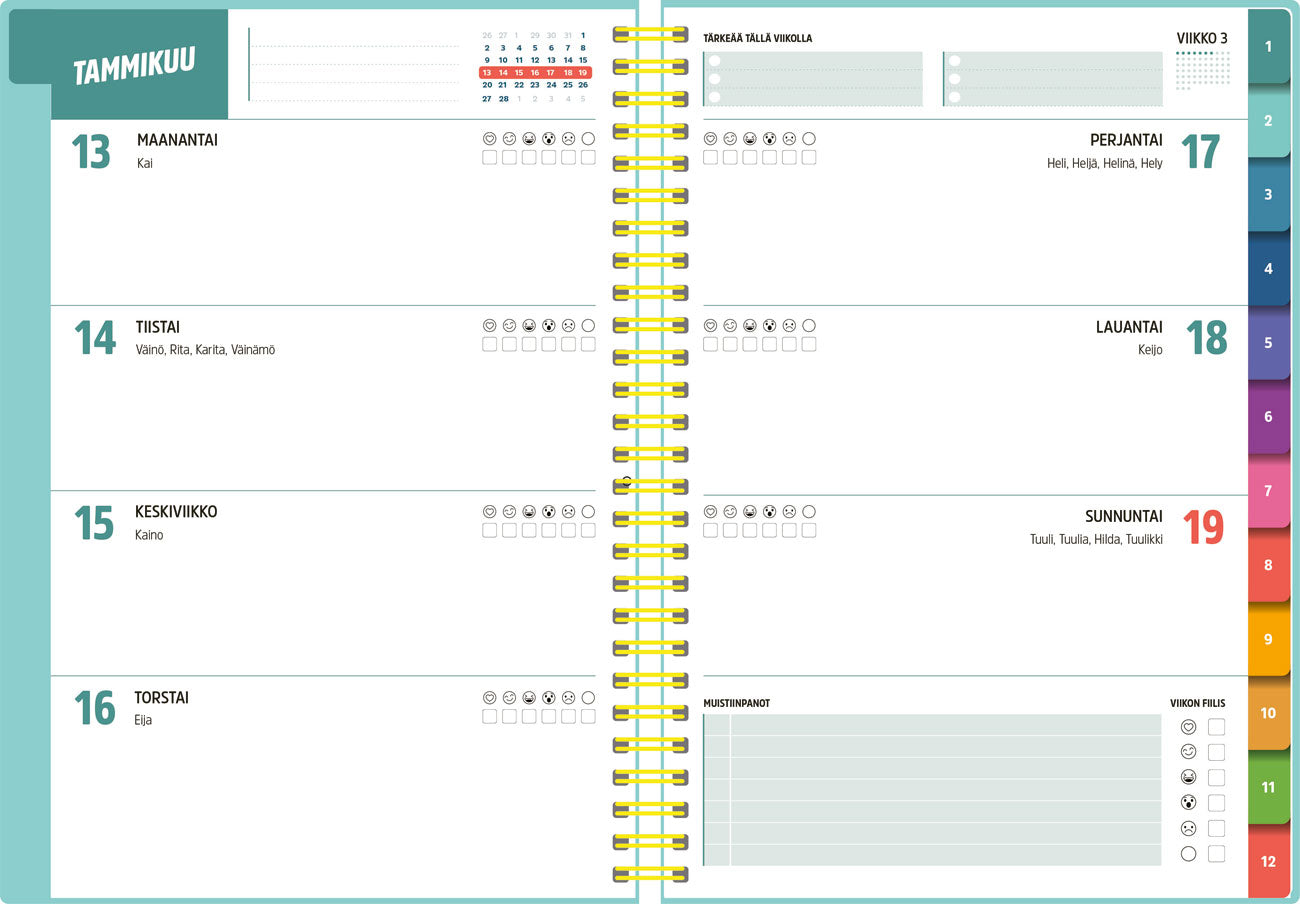Select the heart-eyes emoji for Maanantai 13
The width and height of the screenshot is (1300, 904).
pyautogui.click(x=490, y=139)
